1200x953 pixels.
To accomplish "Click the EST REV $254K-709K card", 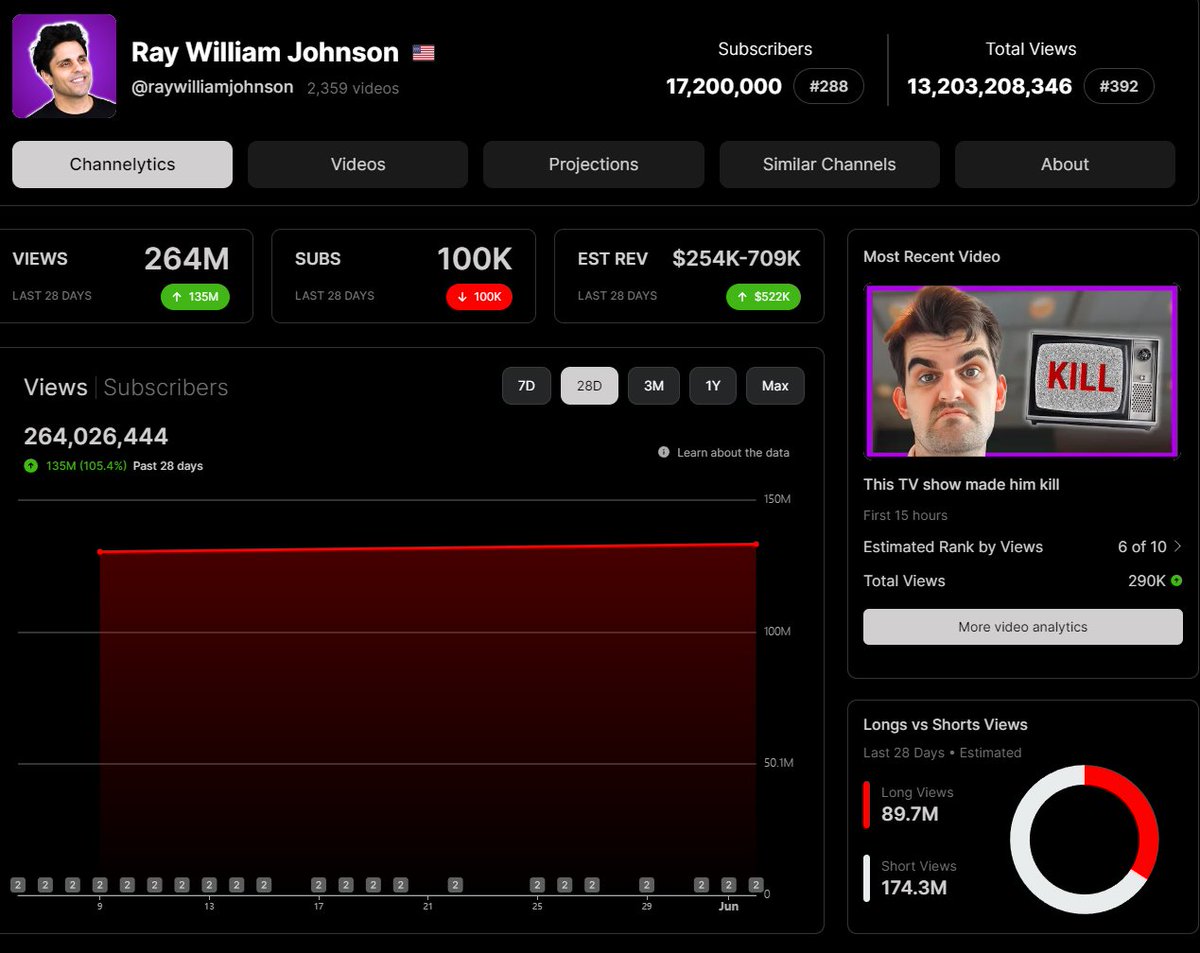I will click(x=689, y=276).
